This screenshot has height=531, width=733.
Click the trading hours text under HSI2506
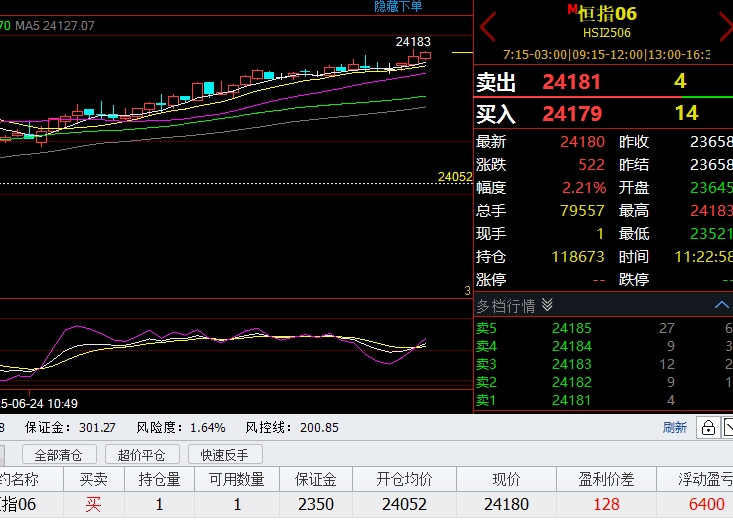click(x=606, y=55)
